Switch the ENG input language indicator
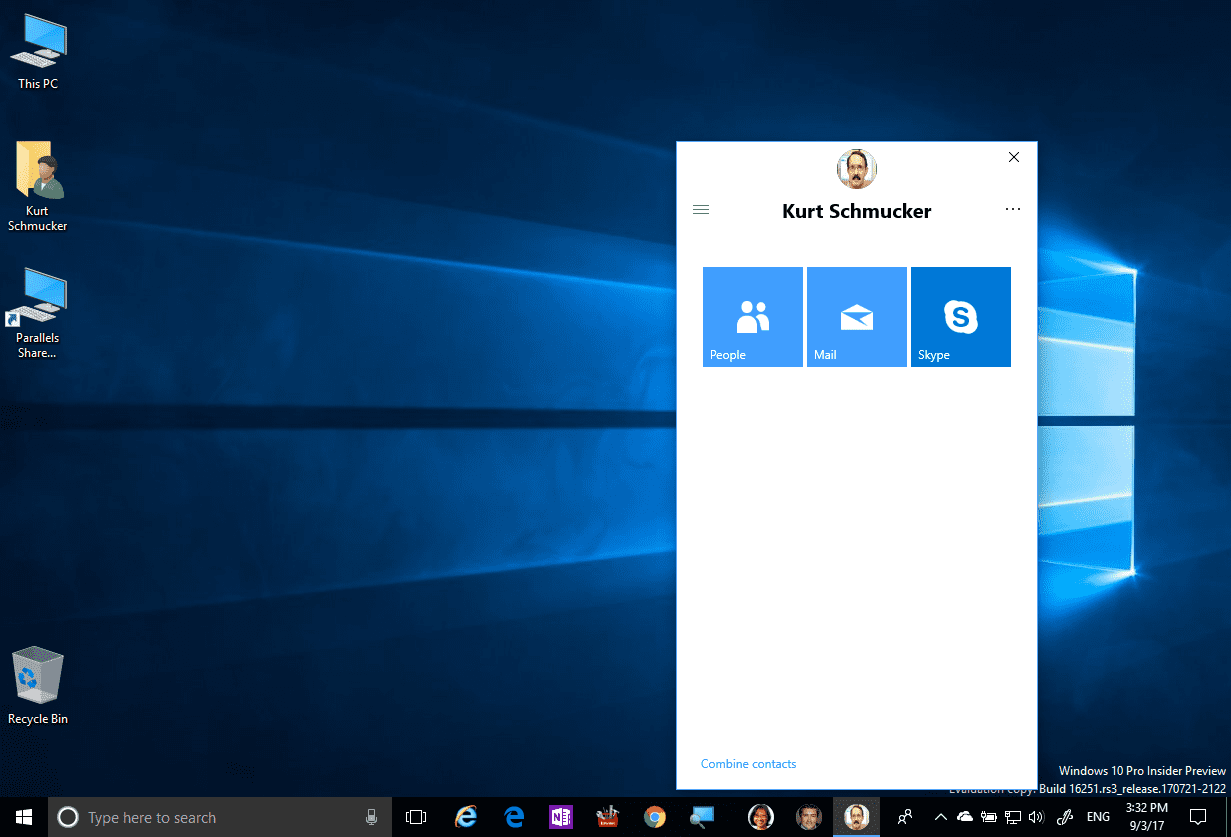Screen dimensions: 1231x837 click(x=1098, y=817)
